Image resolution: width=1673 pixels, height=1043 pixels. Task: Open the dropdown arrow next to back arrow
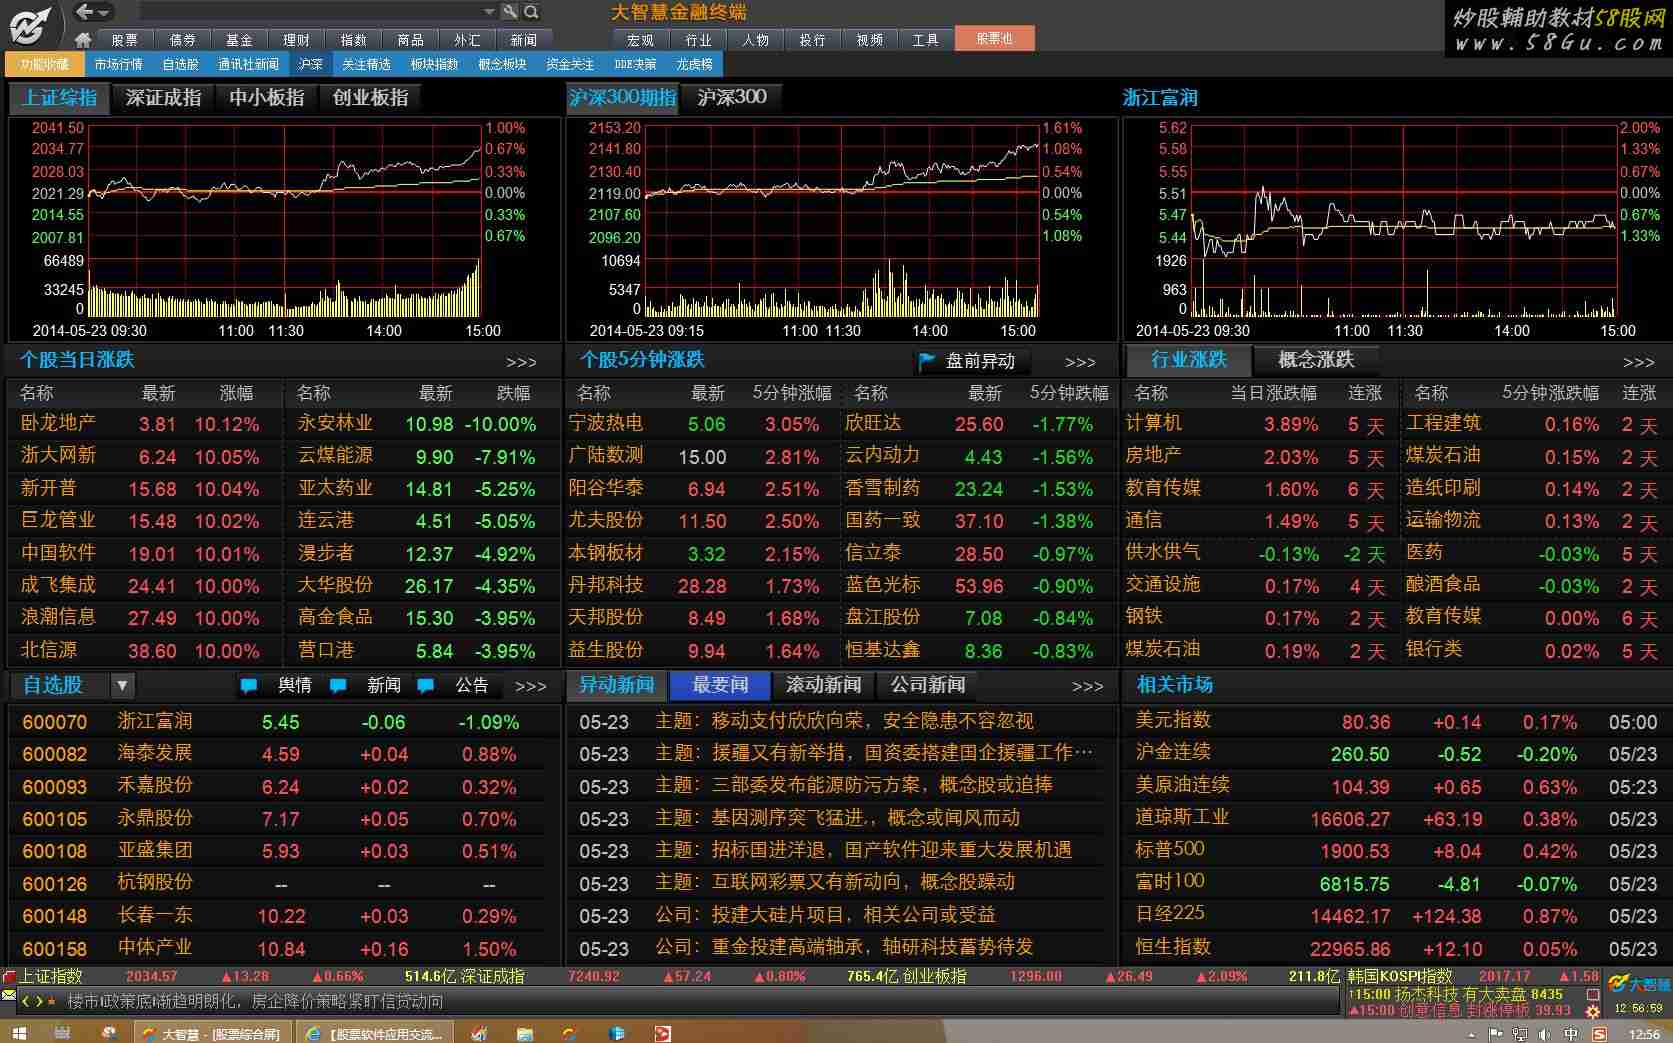pos(104,13)
